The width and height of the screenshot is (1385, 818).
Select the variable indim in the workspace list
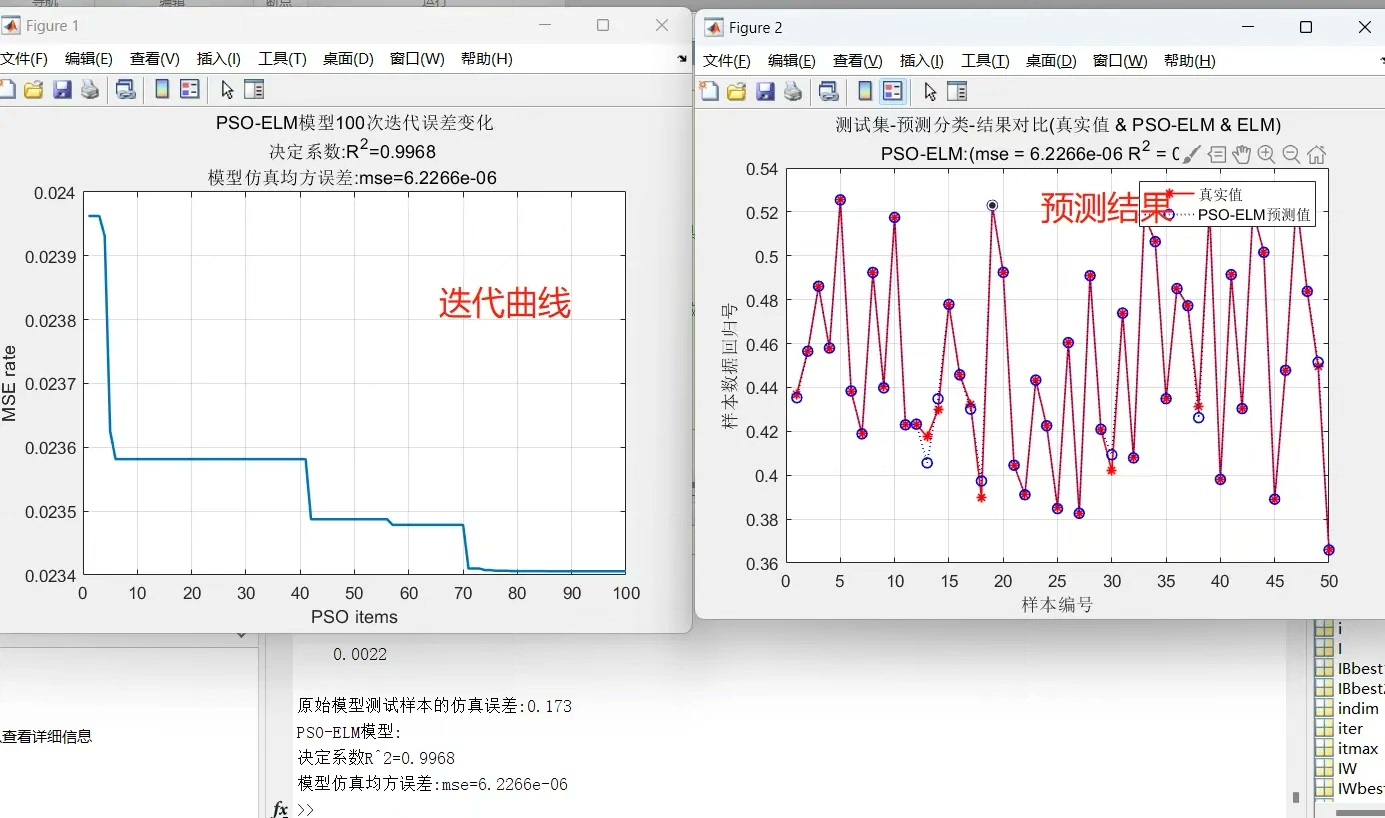pyautogui.click(x=1356, y=708)
